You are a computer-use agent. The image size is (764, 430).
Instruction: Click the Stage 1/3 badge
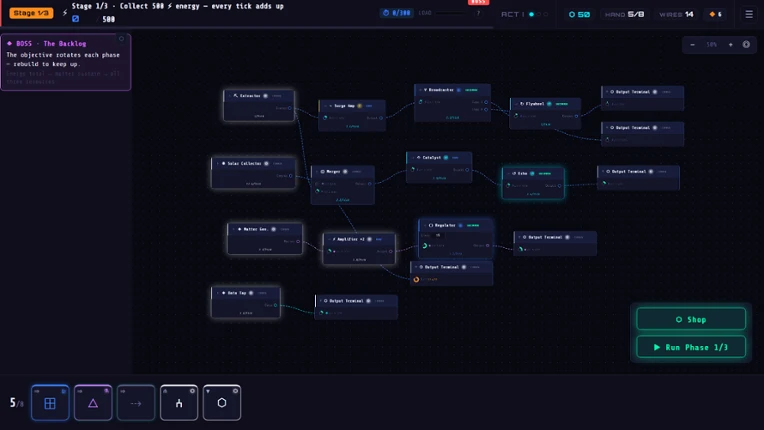[x=31, y=13]
